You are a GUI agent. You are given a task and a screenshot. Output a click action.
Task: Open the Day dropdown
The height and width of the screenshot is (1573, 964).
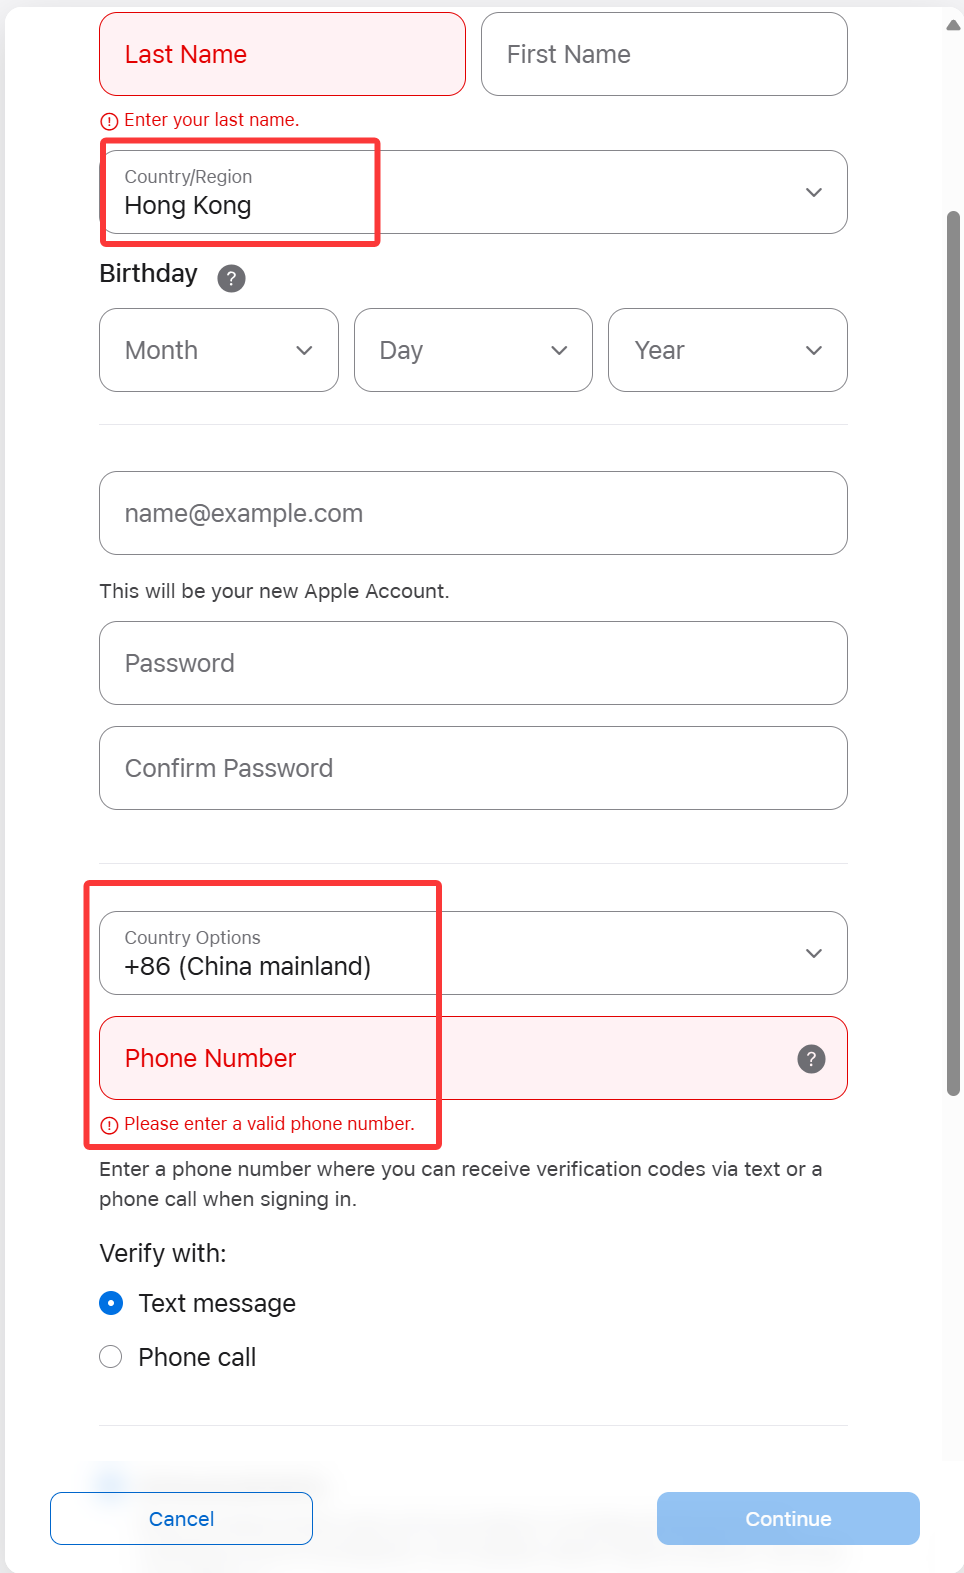(473, 350)
